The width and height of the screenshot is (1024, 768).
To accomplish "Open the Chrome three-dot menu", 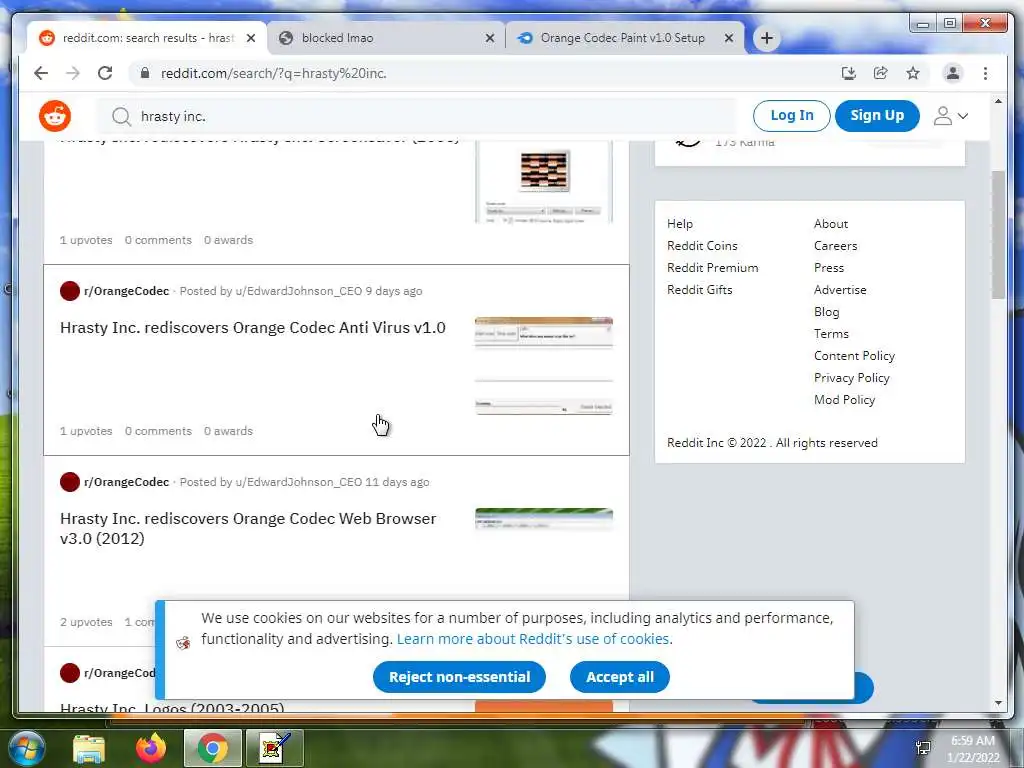I will (x=985, y=73).
